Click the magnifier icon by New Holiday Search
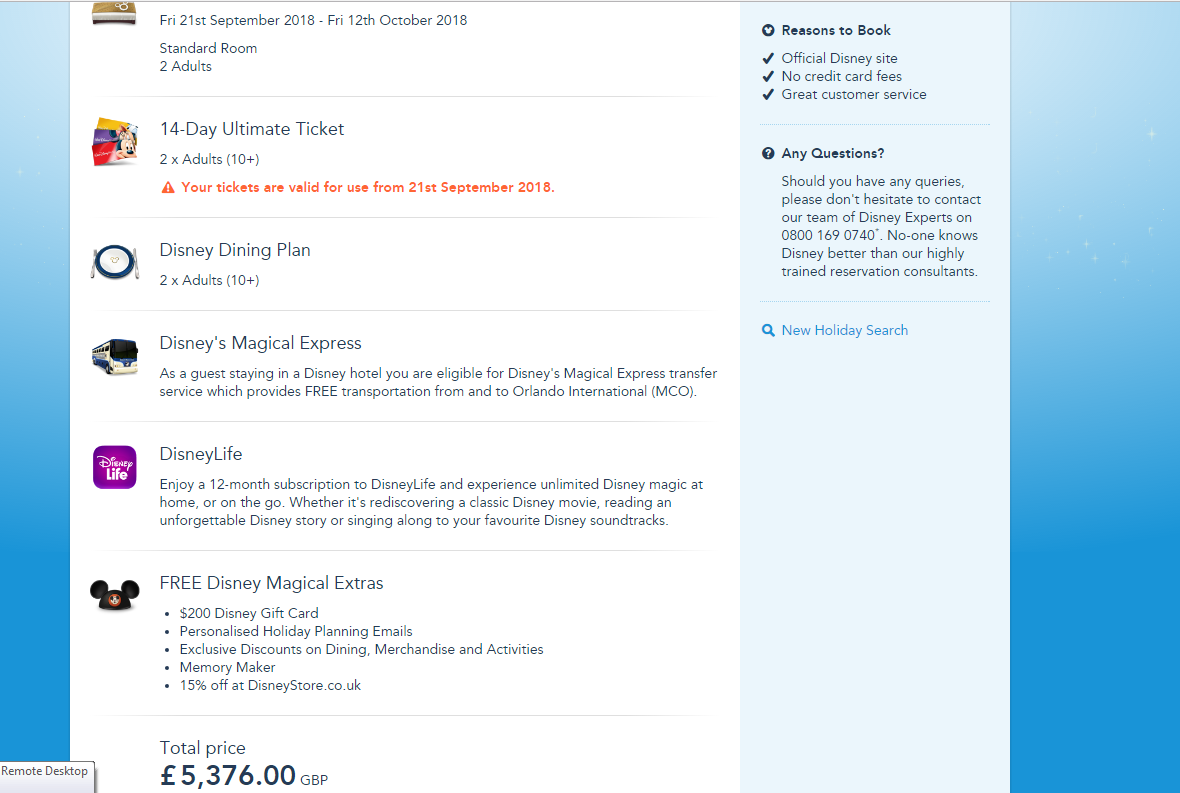The image size is (1180, 793). pos(768,330)
